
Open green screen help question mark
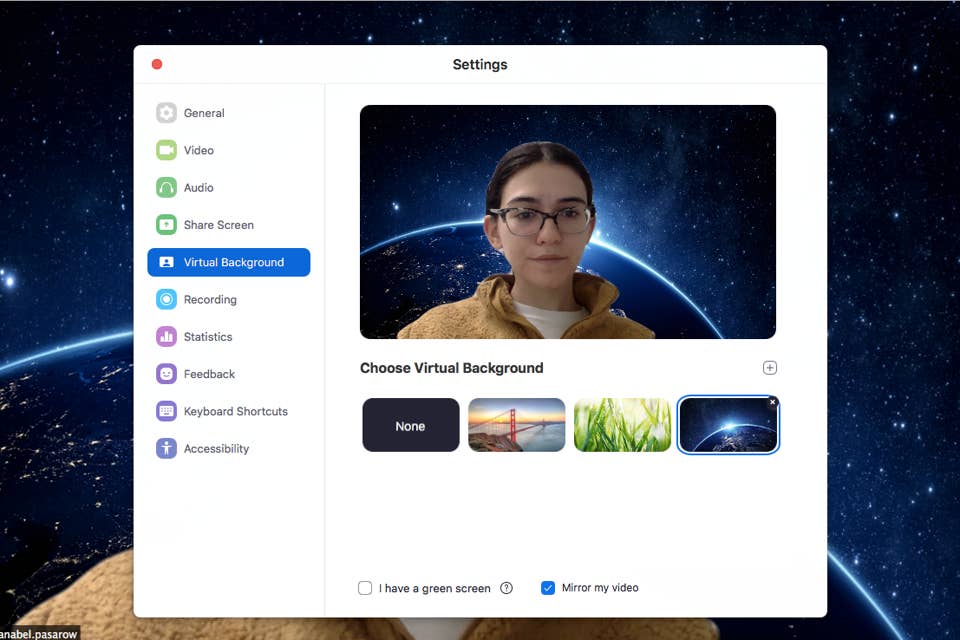506,588
